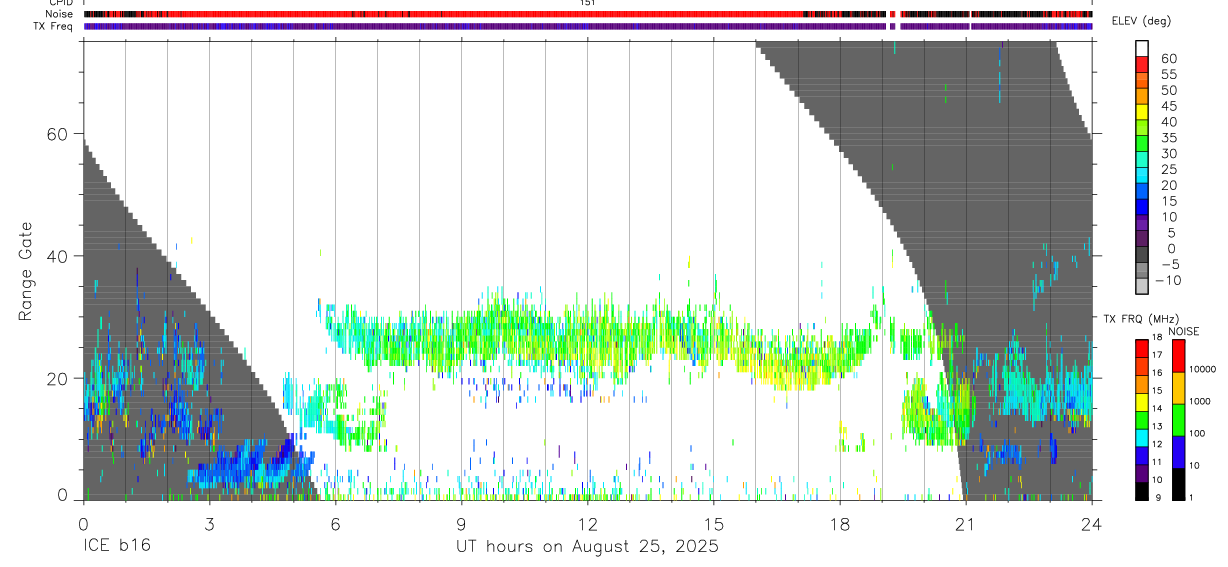The height and width of the screenshot is (567, 1228).
Task: Click the yellow 45-degree swatch in ELEV colorbar
Action: (x=1142, y=114)
